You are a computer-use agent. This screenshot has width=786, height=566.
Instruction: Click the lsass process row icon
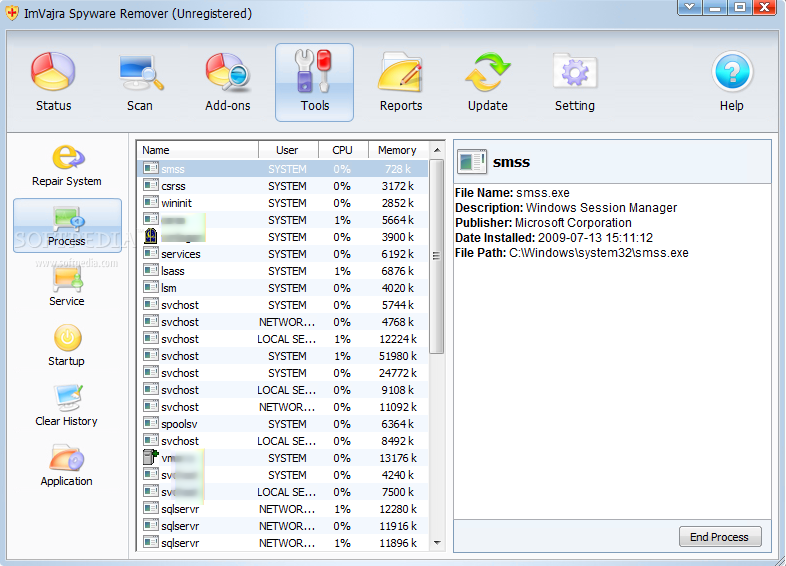151,271
